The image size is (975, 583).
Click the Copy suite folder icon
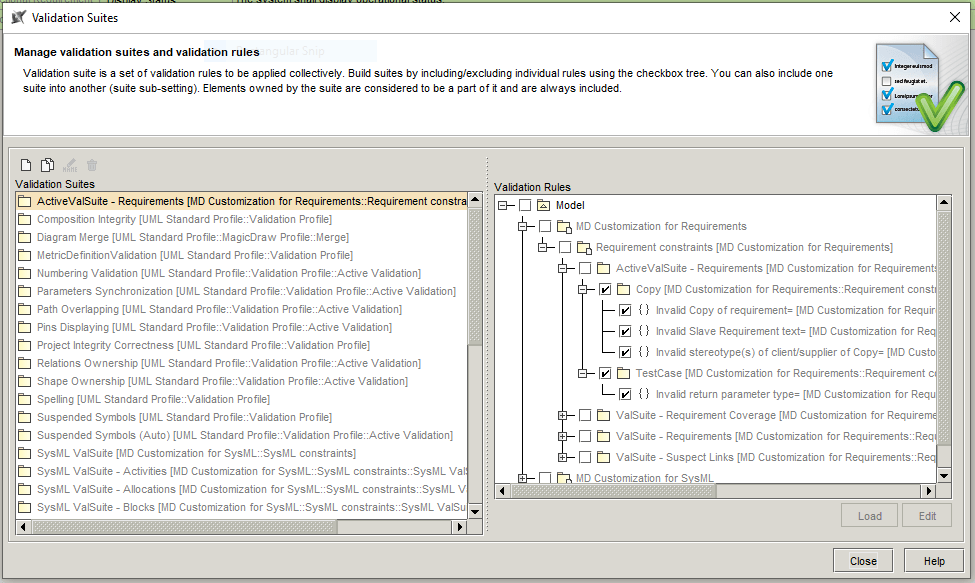[x=624, y=289]
